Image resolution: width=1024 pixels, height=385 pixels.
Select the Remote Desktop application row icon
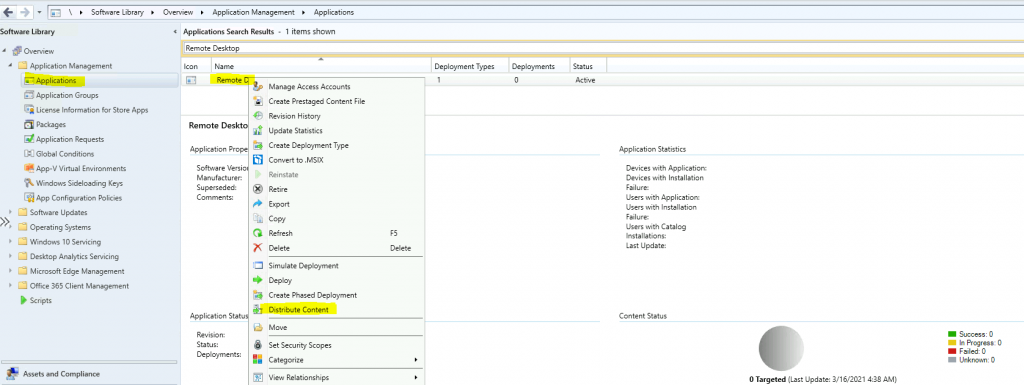pos(191,80)
